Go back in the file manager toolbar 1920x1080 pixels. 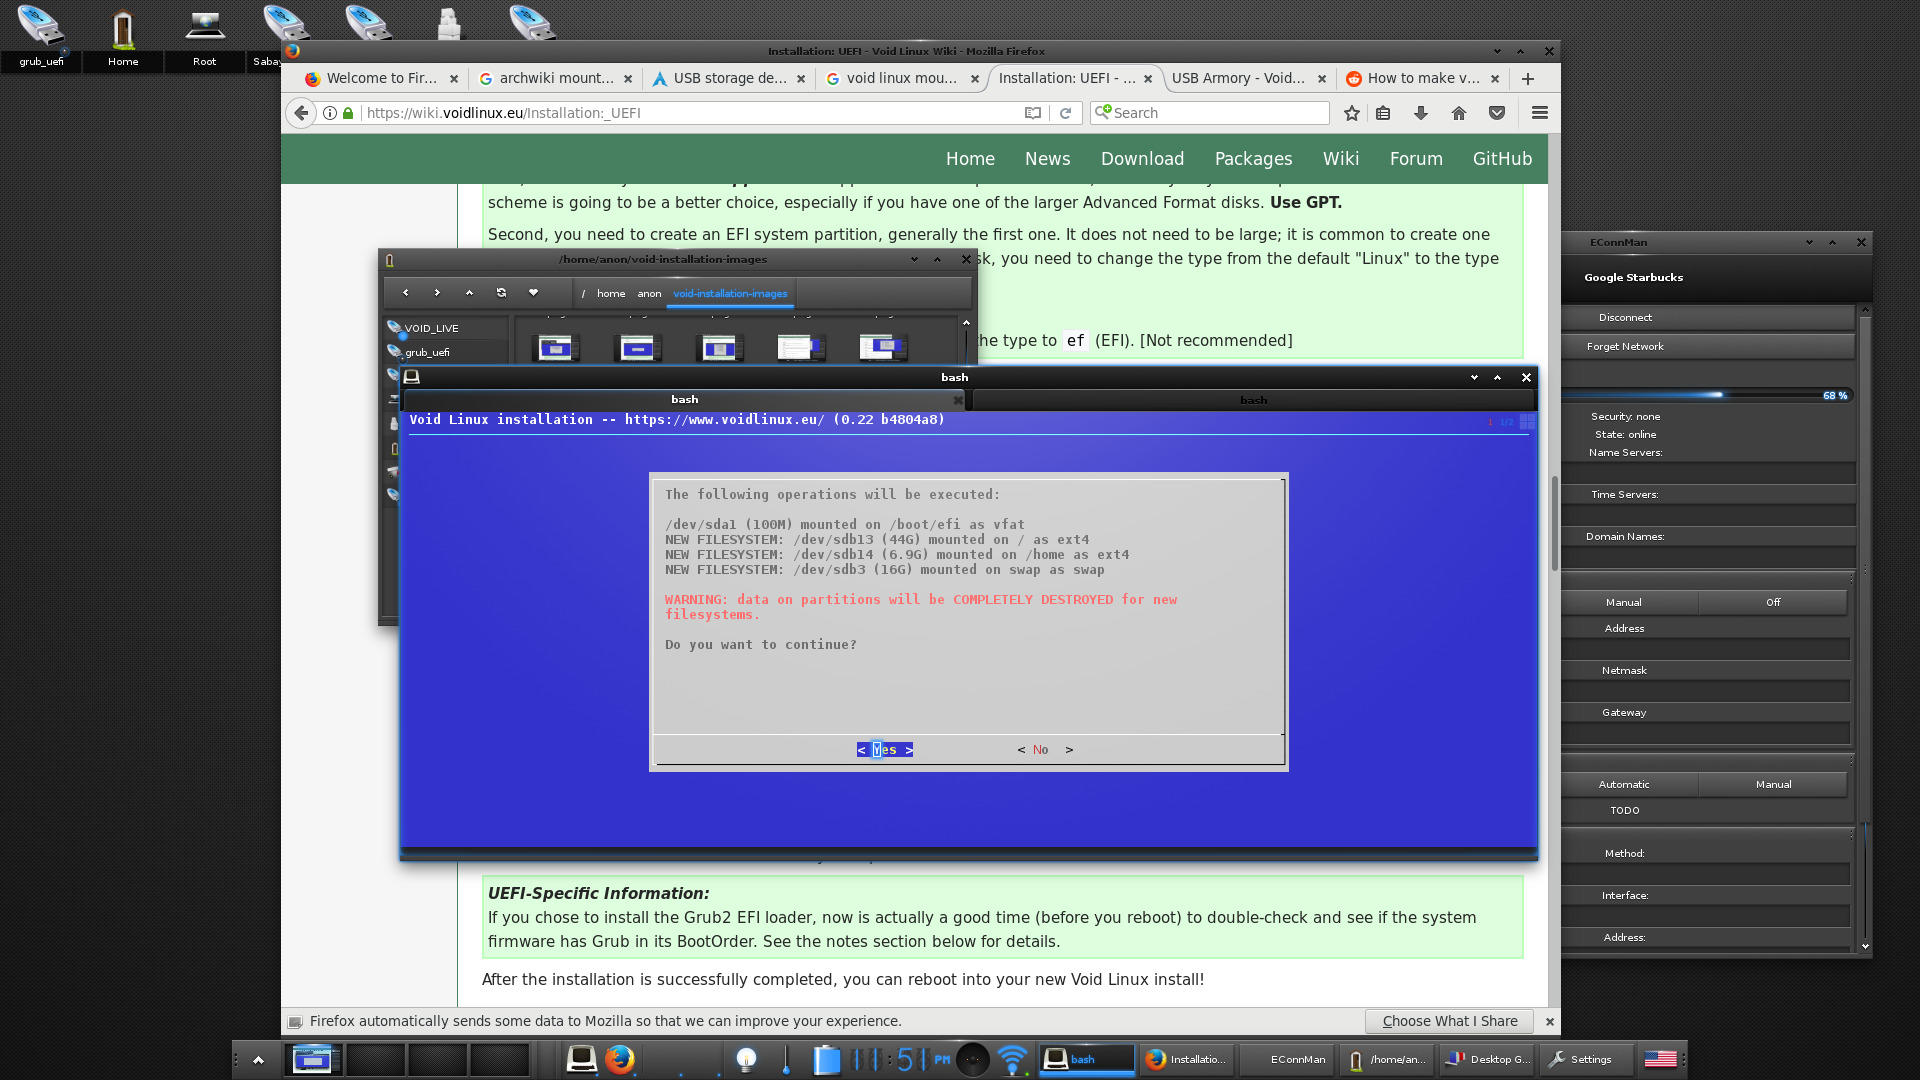[405, 293]
